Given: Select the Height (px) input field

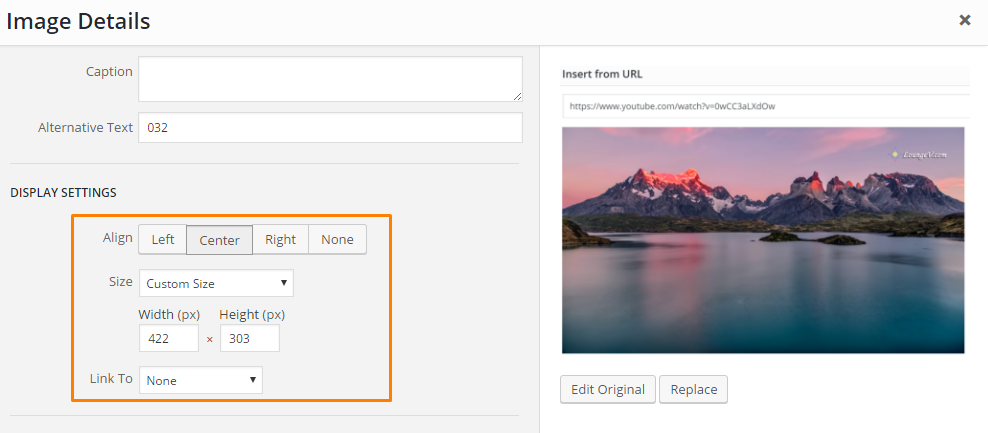Looking at the screenshot, I should 249,339.
